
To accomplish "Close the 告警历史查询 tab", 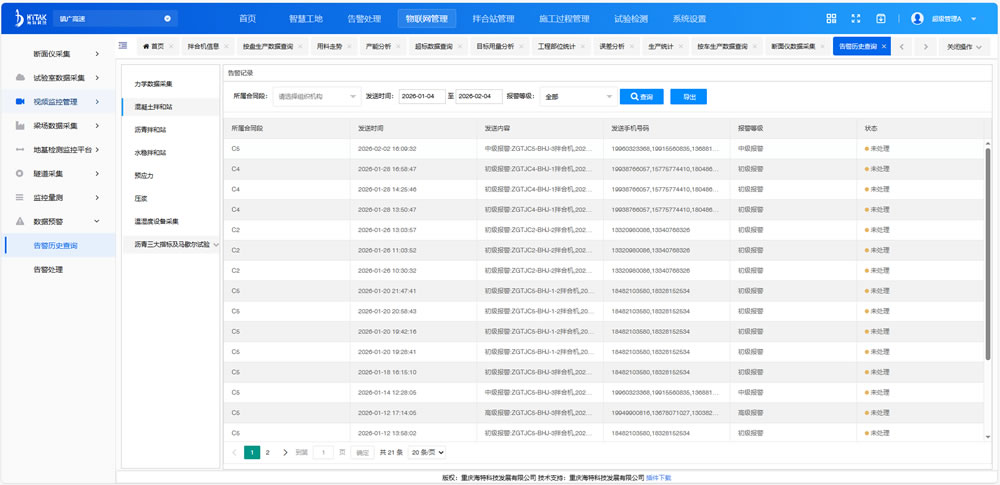I will click(883, 47).
